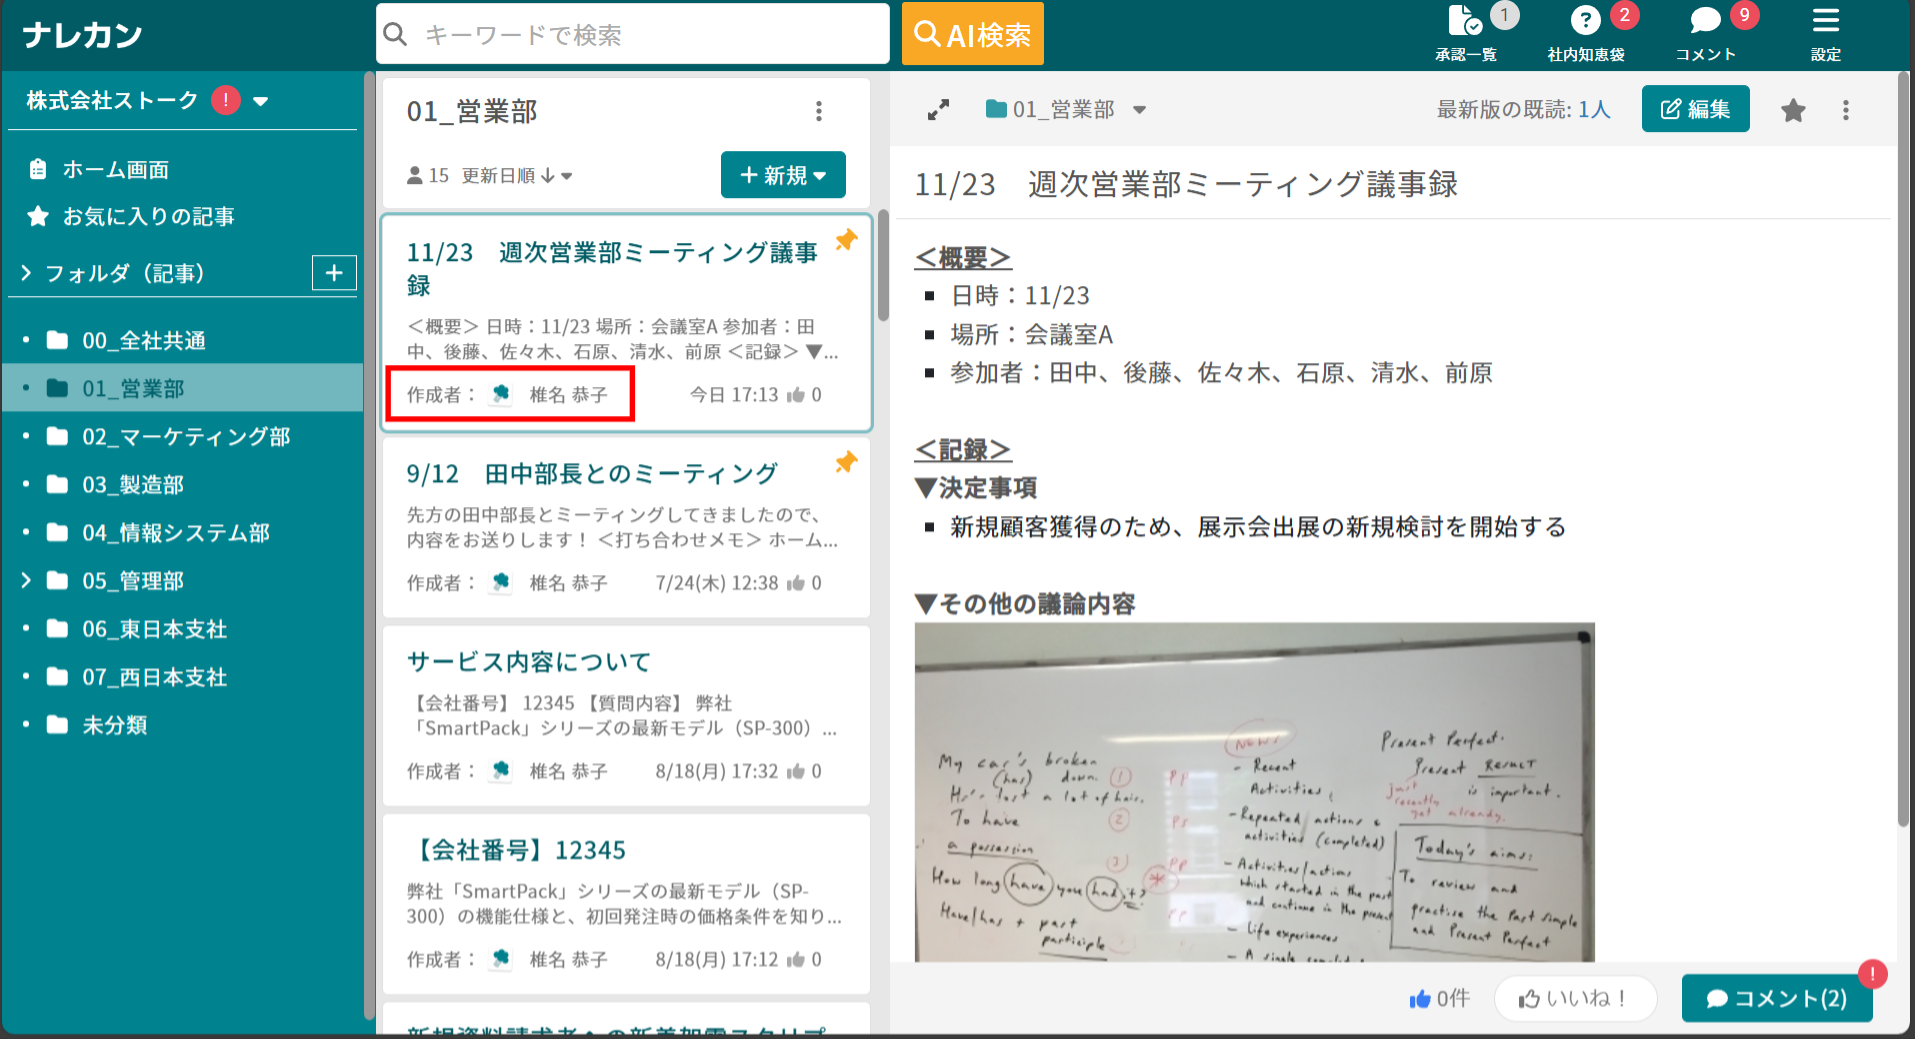This screenshot has height=1039, width=1915.
Task: Click the AI検索 button
Action: [x=972, y=35]
